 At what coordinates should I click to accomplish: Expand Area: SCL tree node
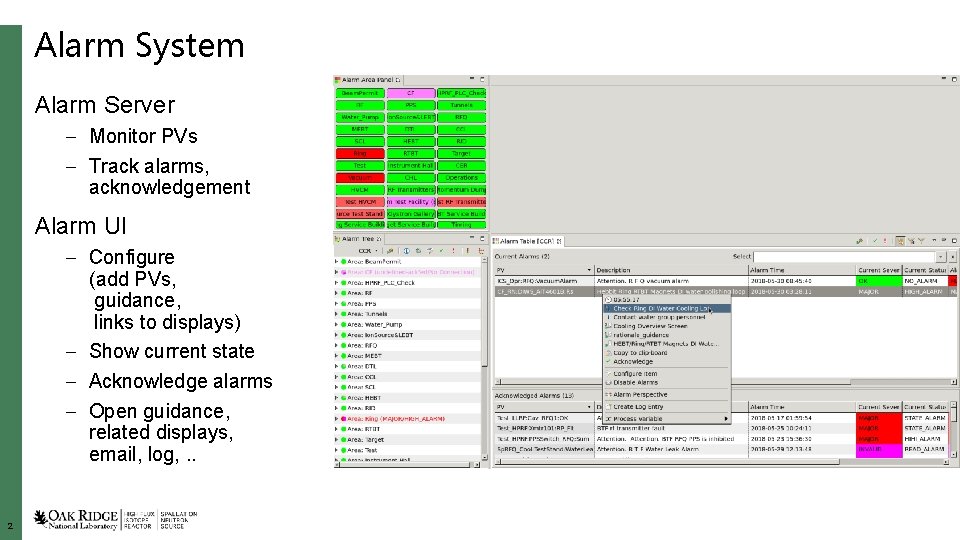click(336, 387)
